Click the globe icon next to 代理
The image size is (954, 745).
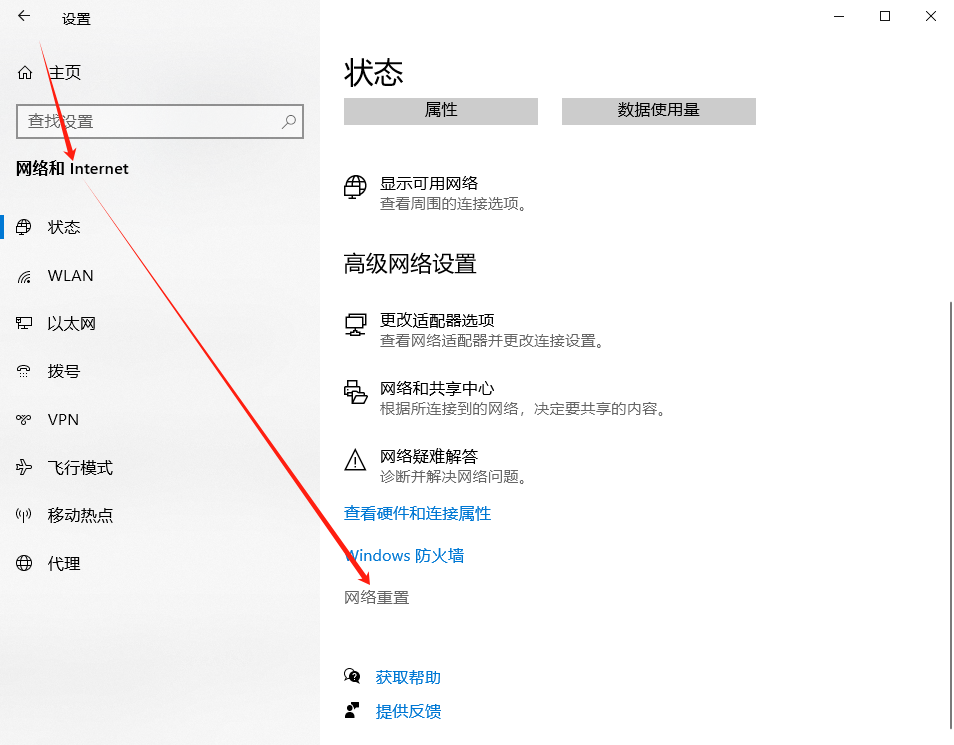pos(24,563)
